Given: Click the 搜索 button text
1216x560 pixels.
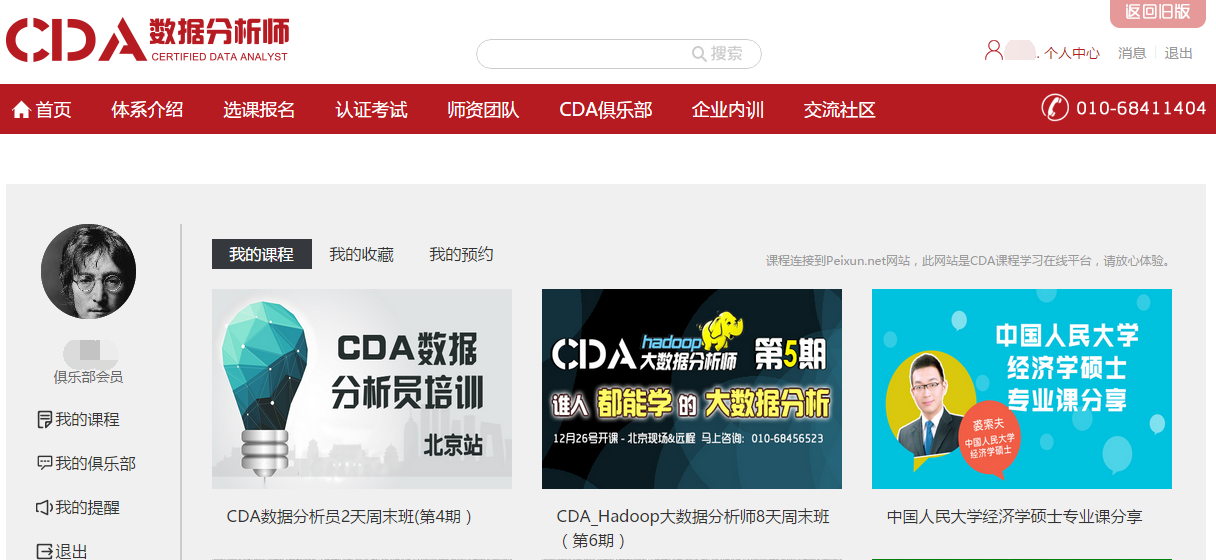Looking at the screenshot, I should (x=727, y=54).
